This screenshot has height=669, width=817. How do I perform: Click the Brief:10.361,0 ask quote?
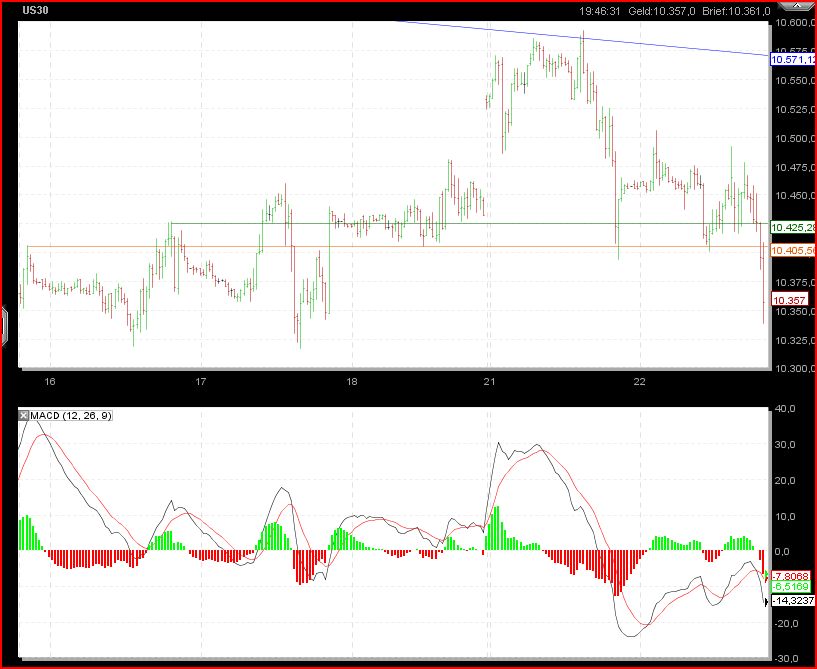coord(737,11)
